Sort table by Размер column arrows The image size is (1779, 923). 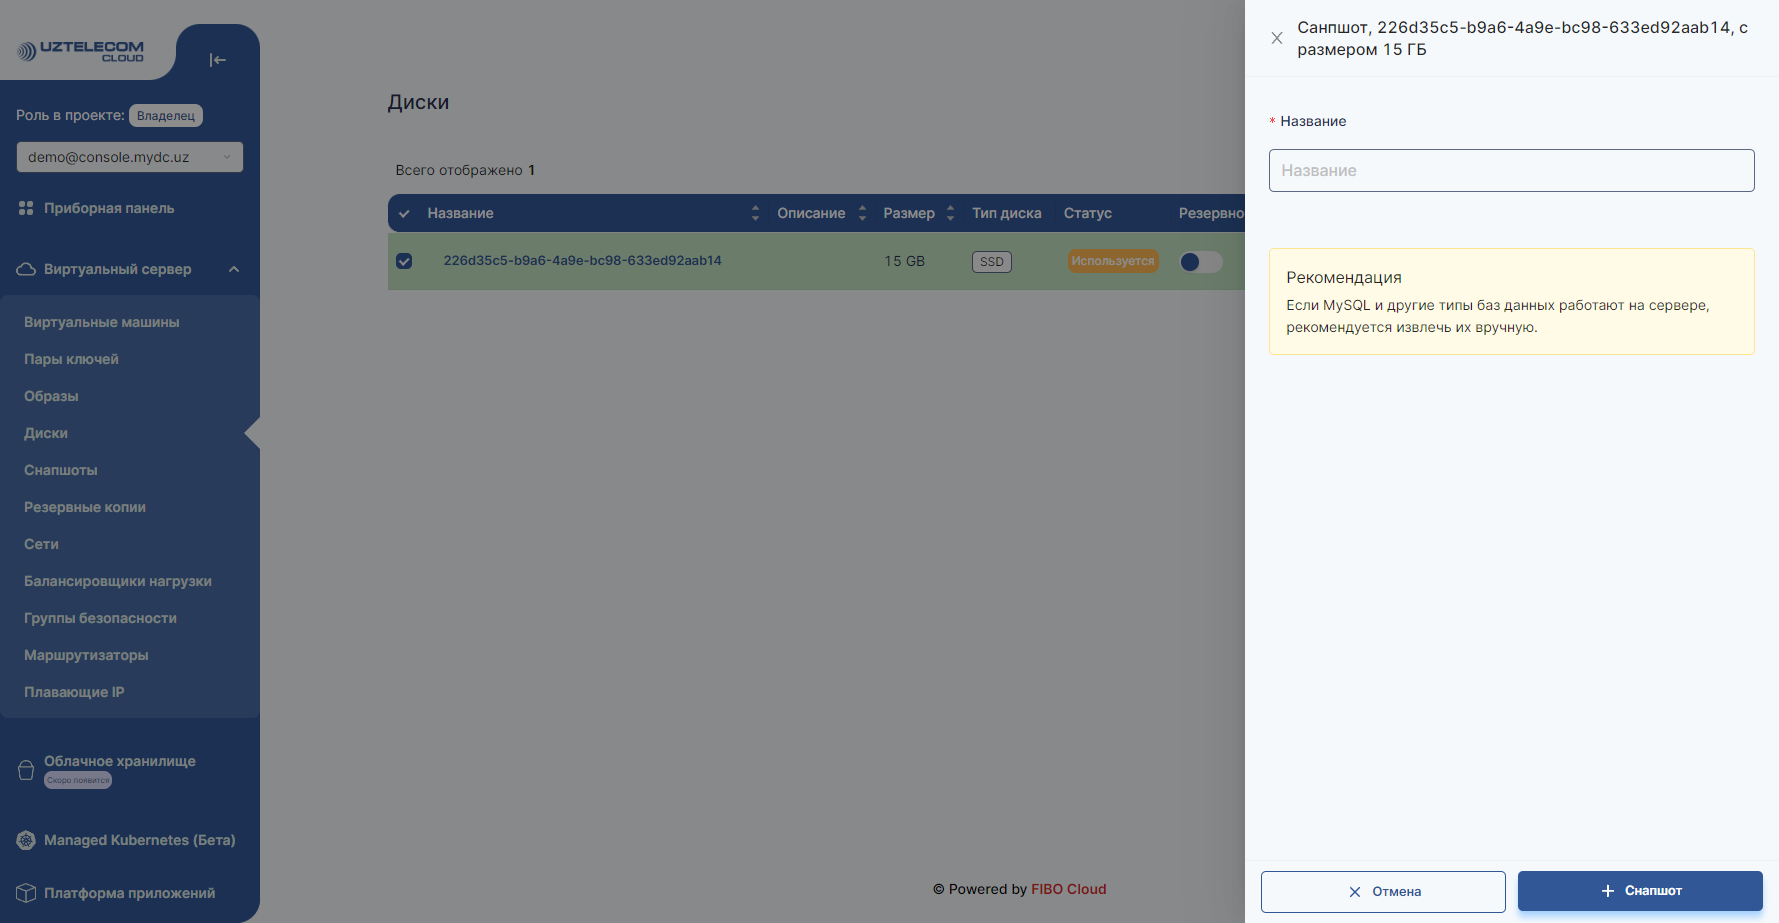[x=950, y=213]
